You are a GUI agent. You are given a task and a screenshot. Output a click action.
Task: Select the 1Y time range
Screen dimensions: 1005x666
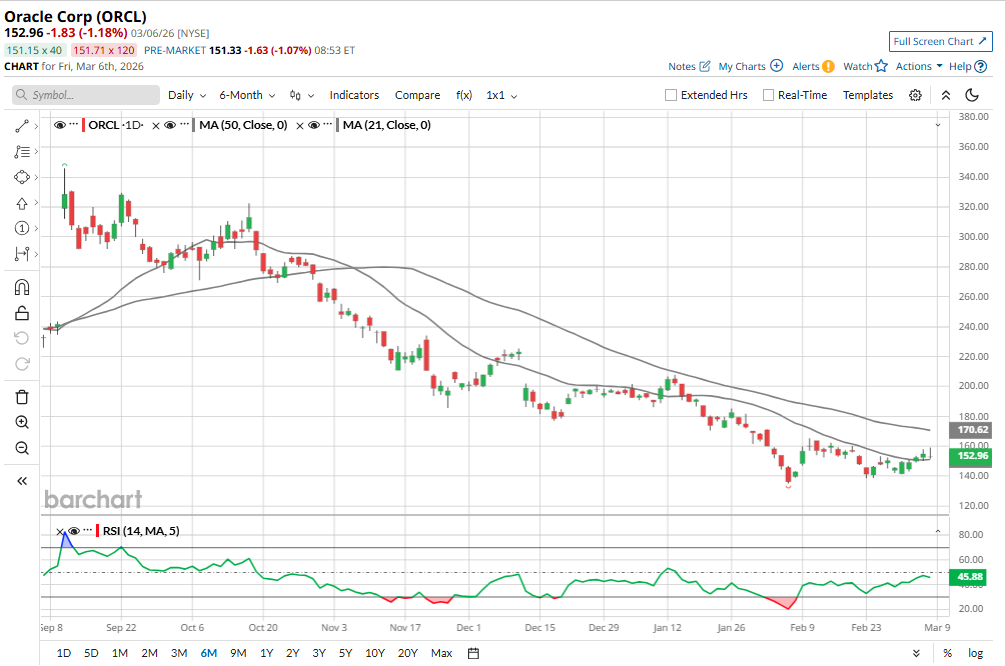[x=266, y=653]
